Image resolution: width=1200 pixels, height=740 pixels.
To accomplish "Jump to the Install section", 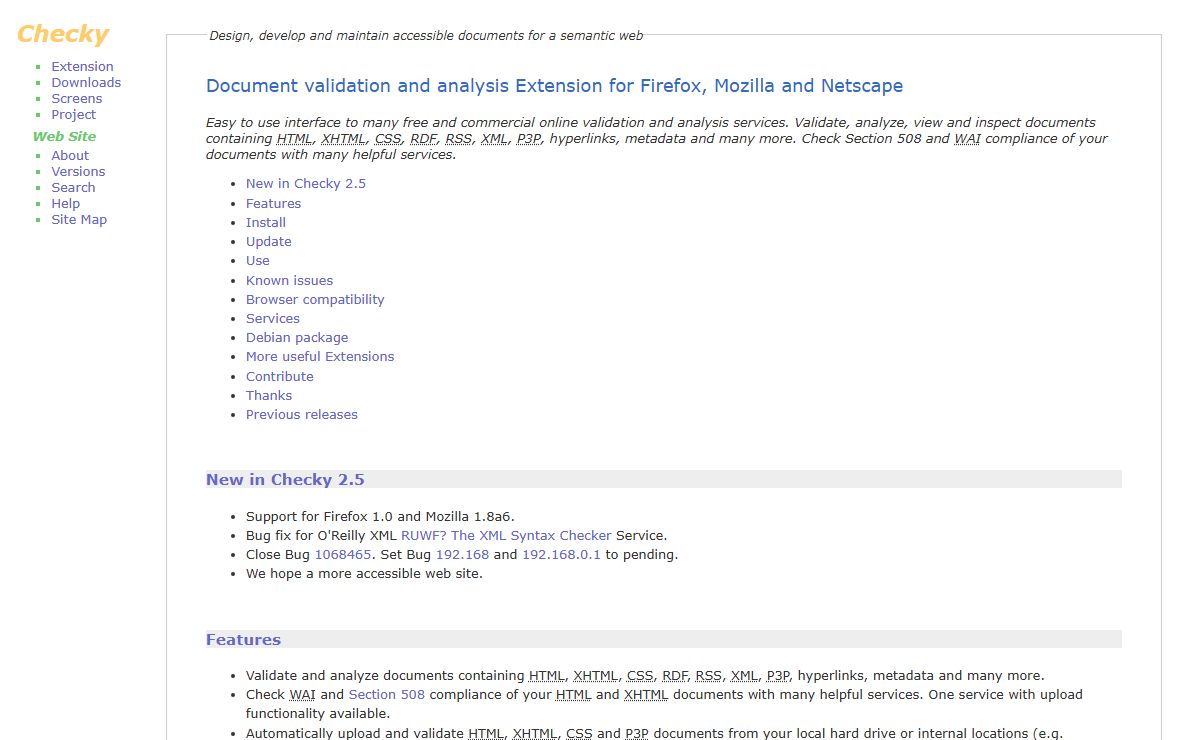I will click(x=266, y=223).
